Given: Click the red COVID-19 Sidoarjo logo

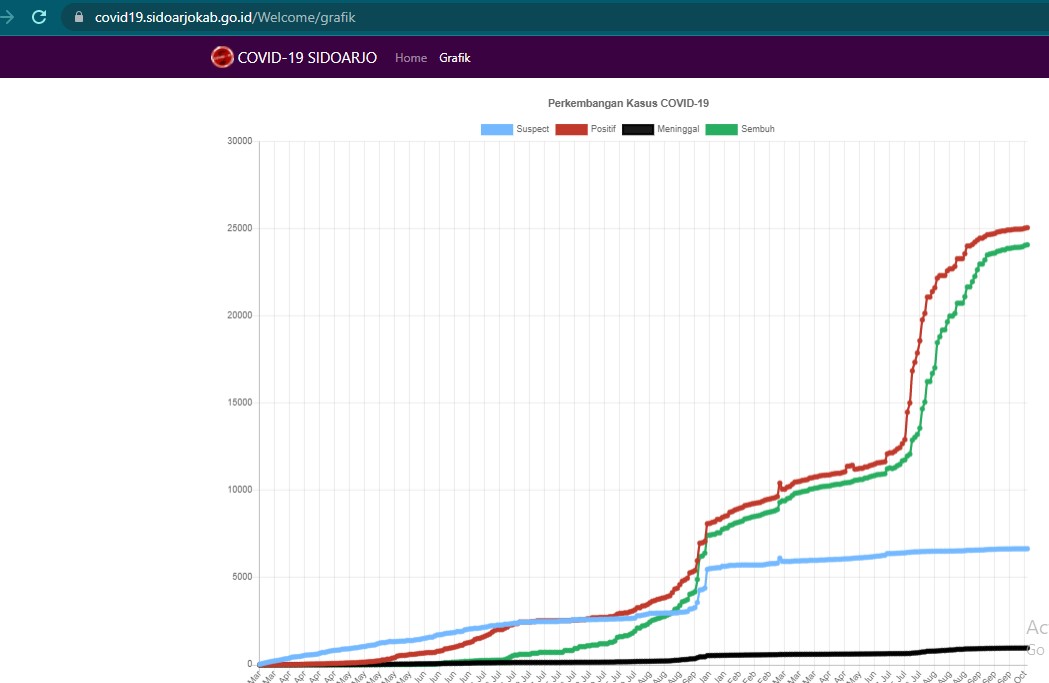Looking at the screenshot, I should point(222,58).
